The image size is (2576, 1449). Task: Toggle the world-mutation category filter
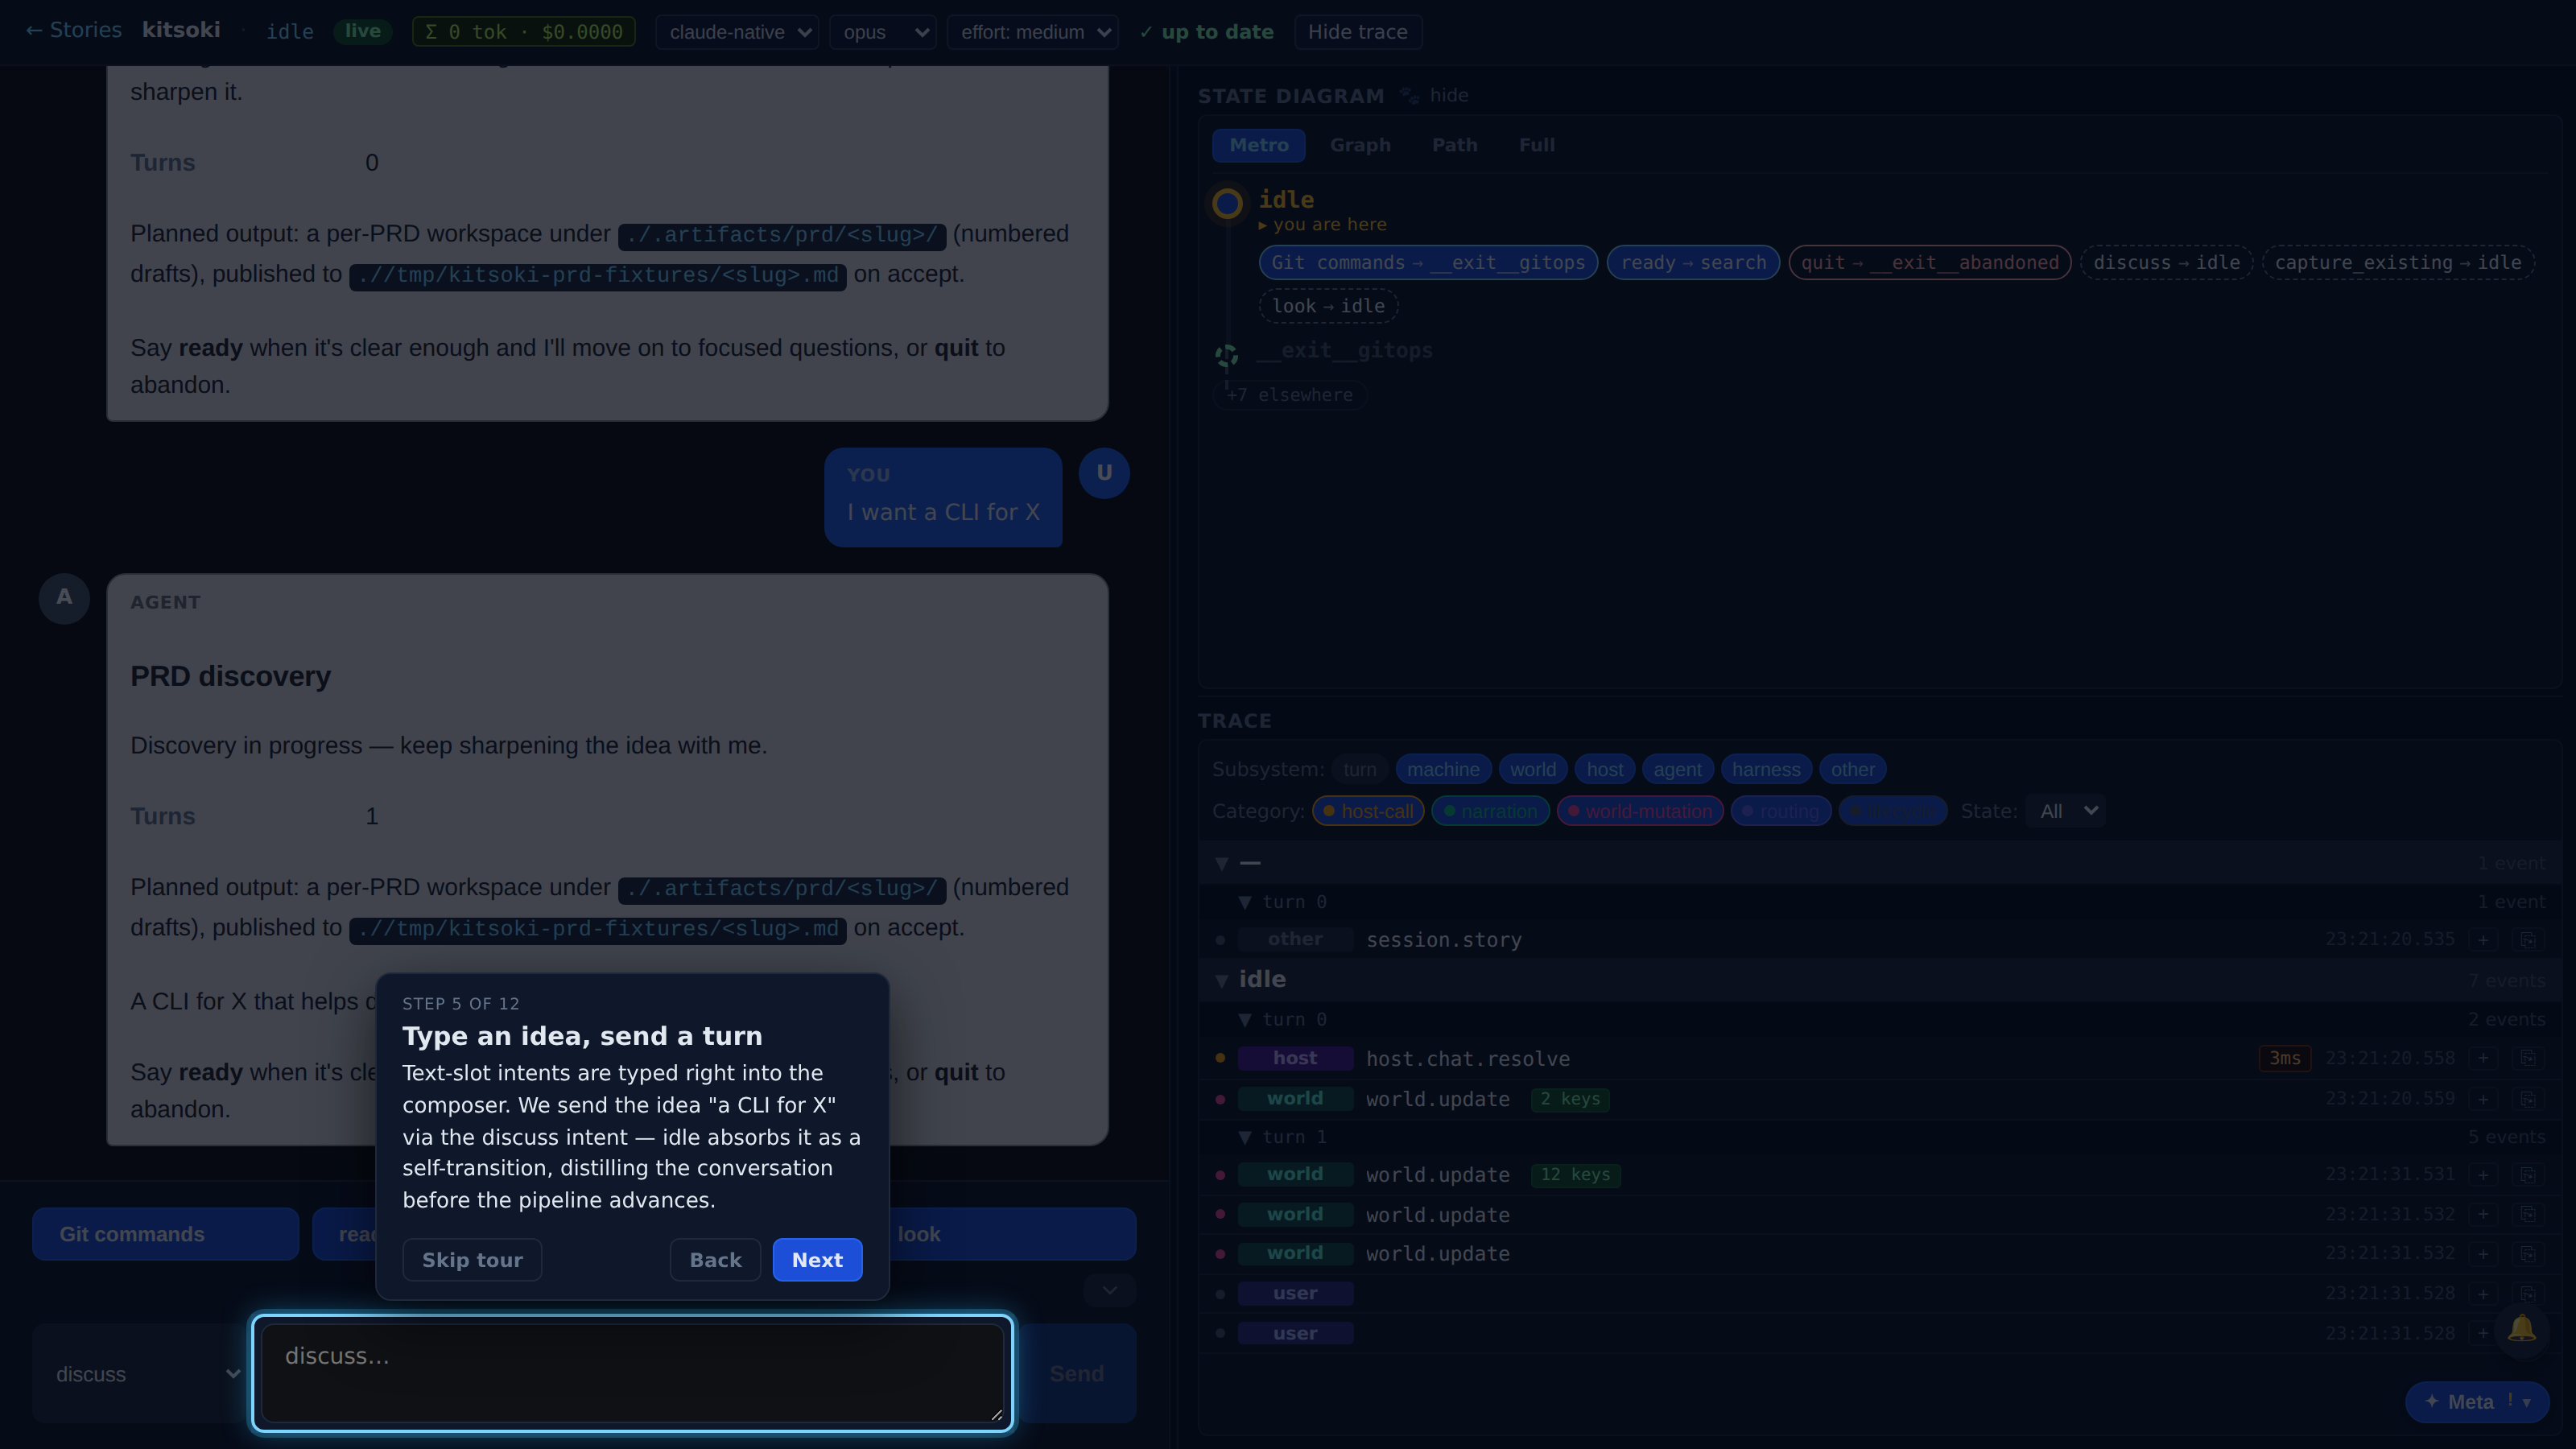tap(1640, 811)
